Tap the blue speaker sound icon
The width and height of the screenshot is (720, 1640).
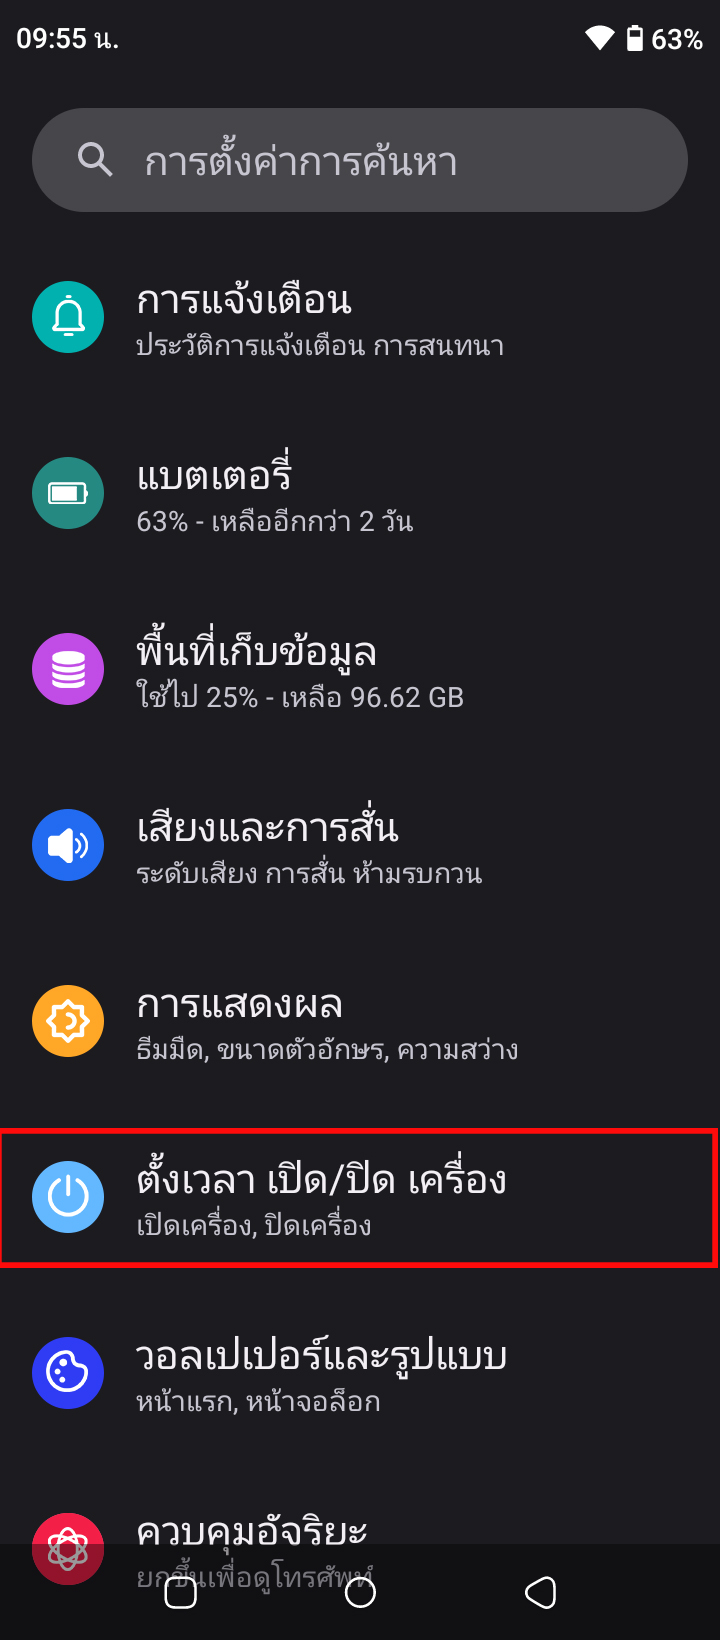click(68, 846)
